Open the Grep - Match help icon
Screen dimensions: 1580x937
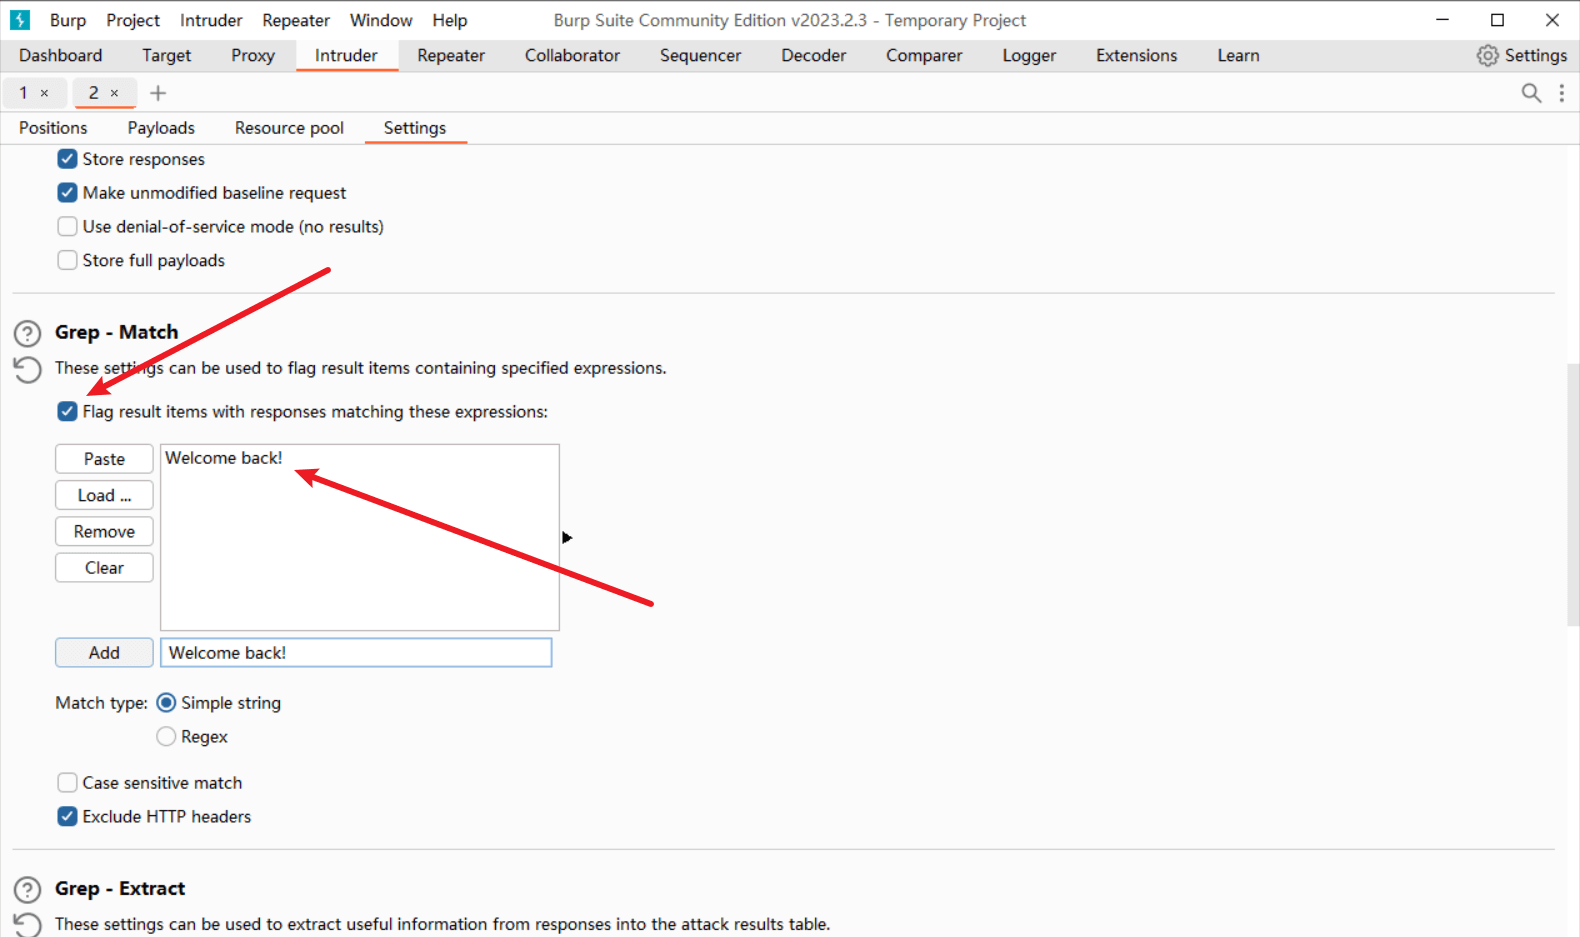click(27, 333)
